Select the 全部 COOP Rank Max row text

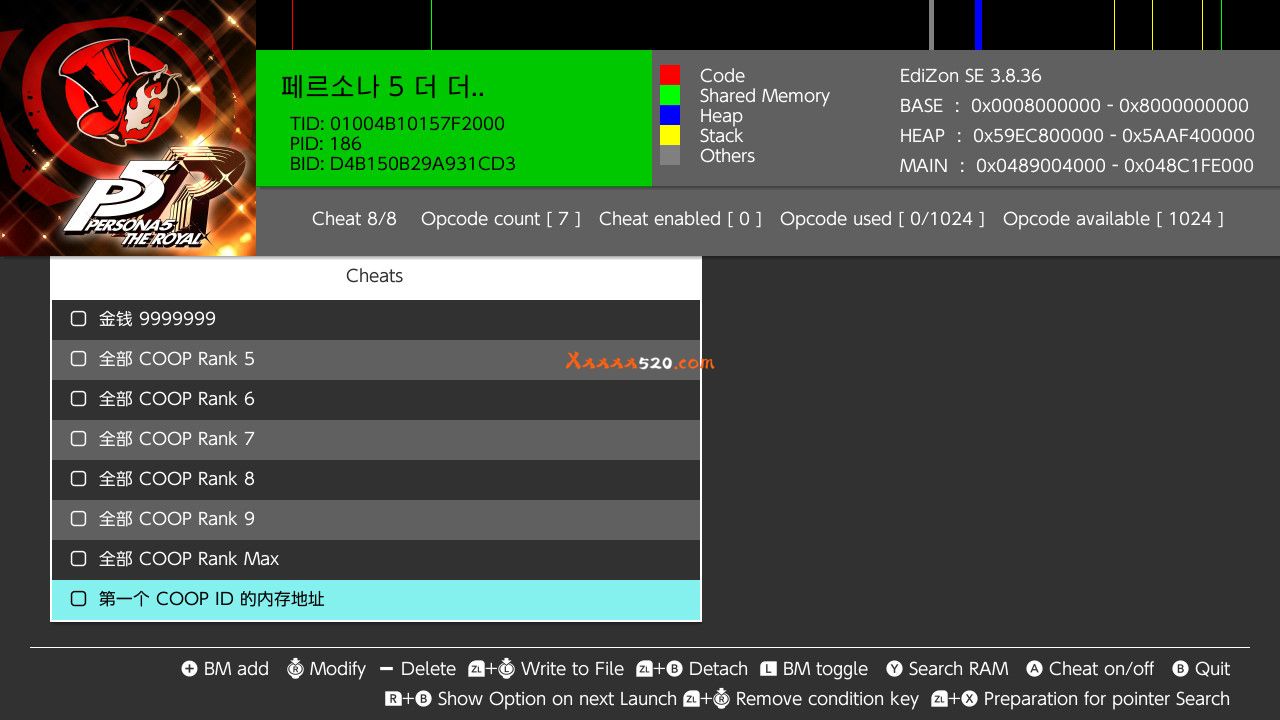pos(189,559)
